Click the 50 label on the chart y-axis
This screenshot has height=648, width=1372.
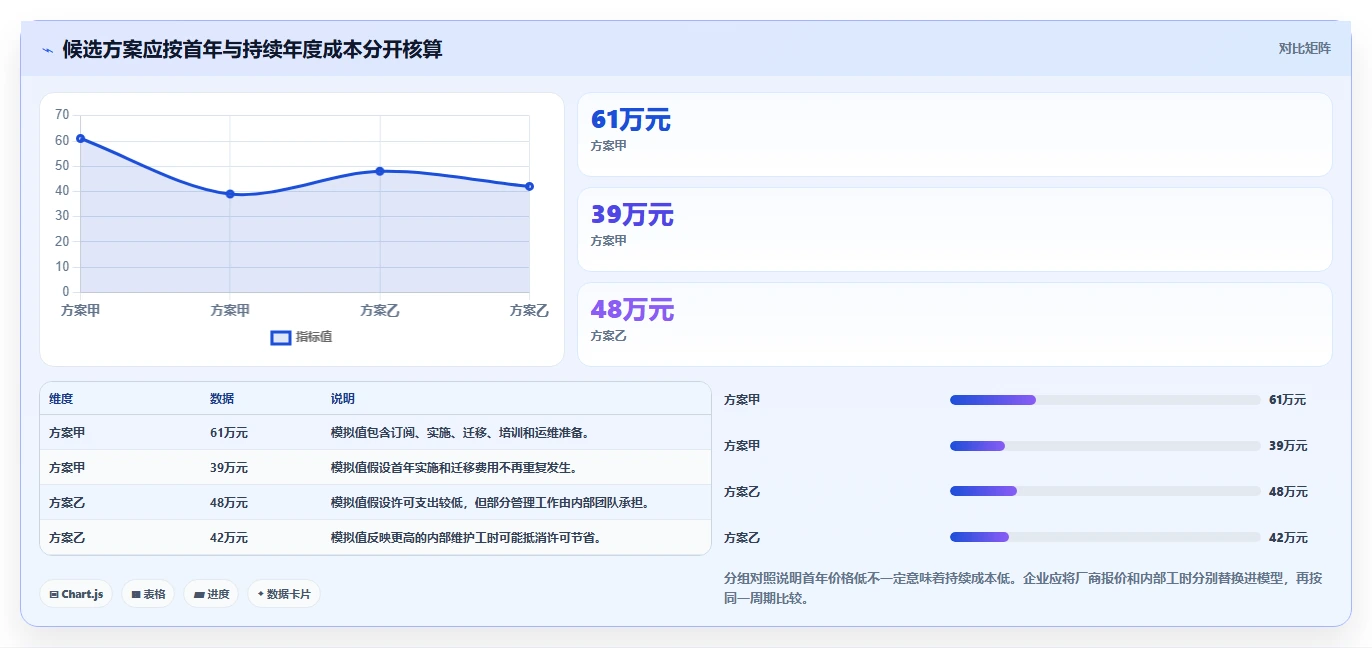coord(62,166)
